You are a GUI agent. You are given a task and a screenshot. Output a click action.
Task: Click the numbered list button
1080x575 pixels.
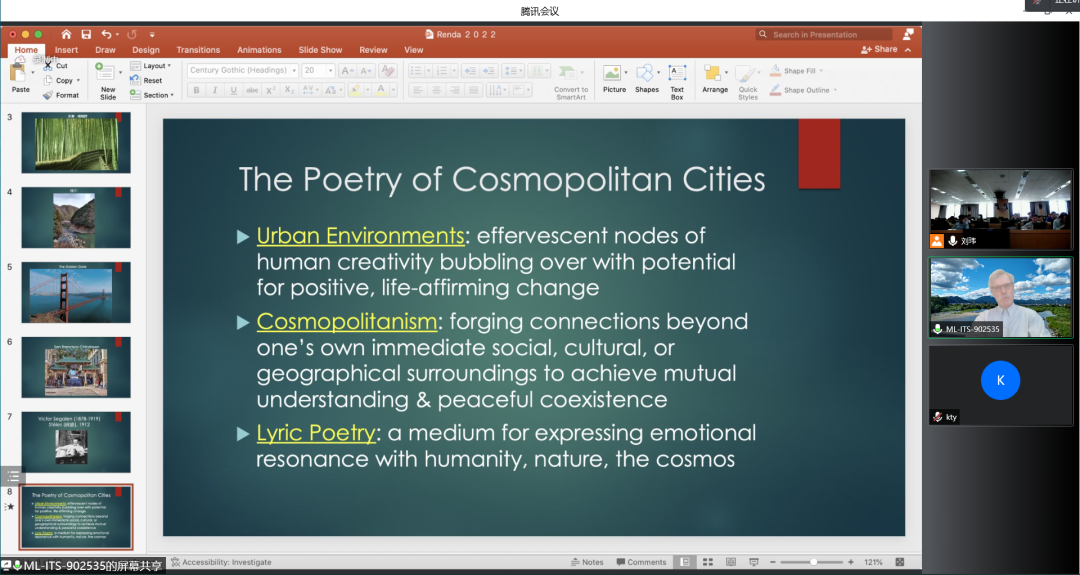[441, 70]
